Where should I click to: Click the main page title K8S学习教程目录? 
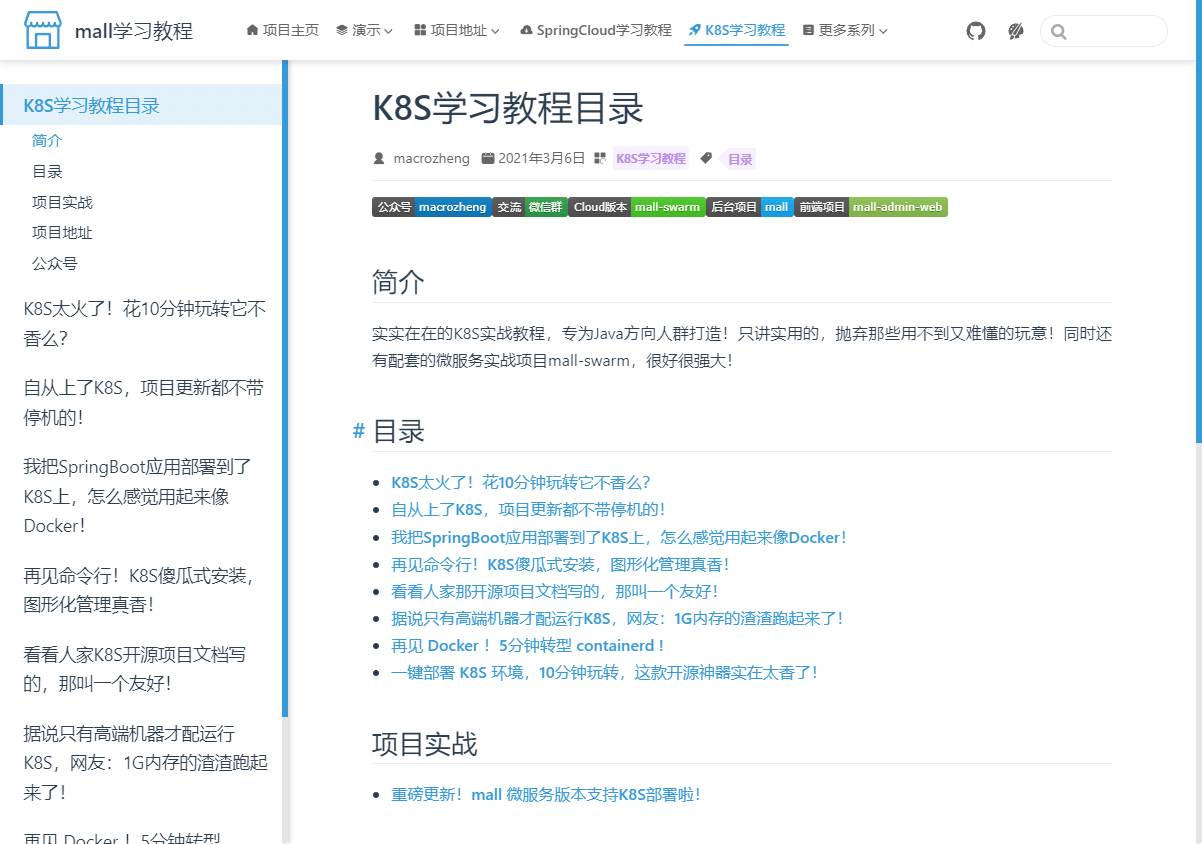(x=508, y=108)
